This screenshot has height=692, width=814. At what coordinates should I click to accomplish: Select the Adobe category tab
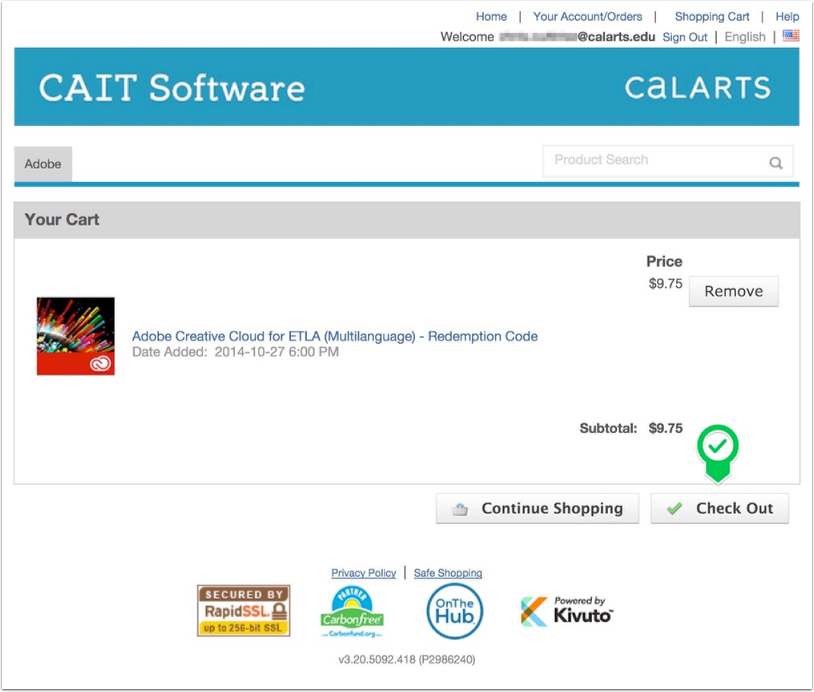pyautogui.click(x=43, y=164)
